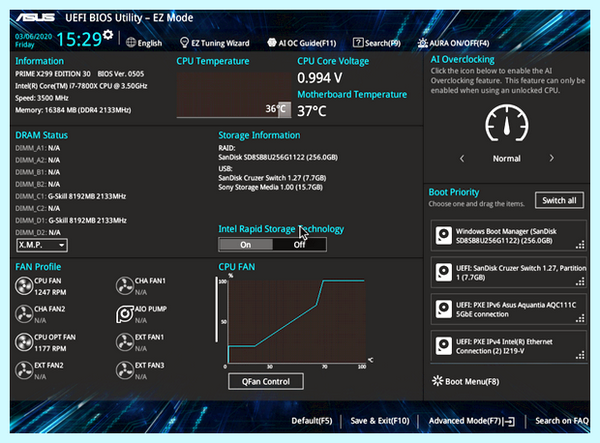Click the 15:29 clock time

click(79, 39)
